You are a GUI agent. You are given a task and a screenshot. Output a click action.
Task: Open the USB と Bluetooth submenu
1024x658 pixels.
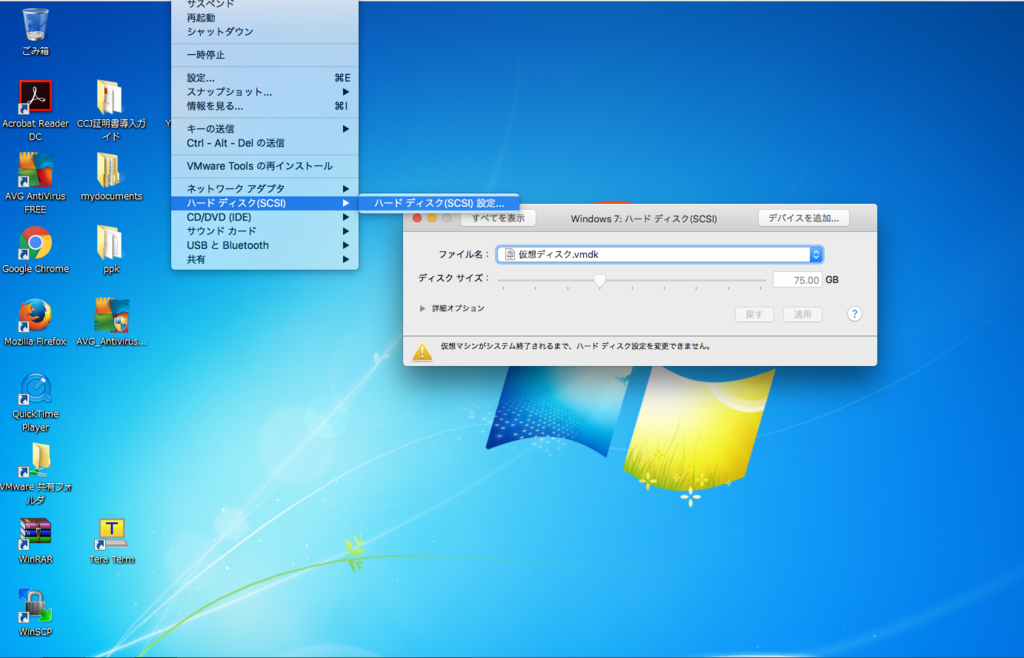pos(264,245)
